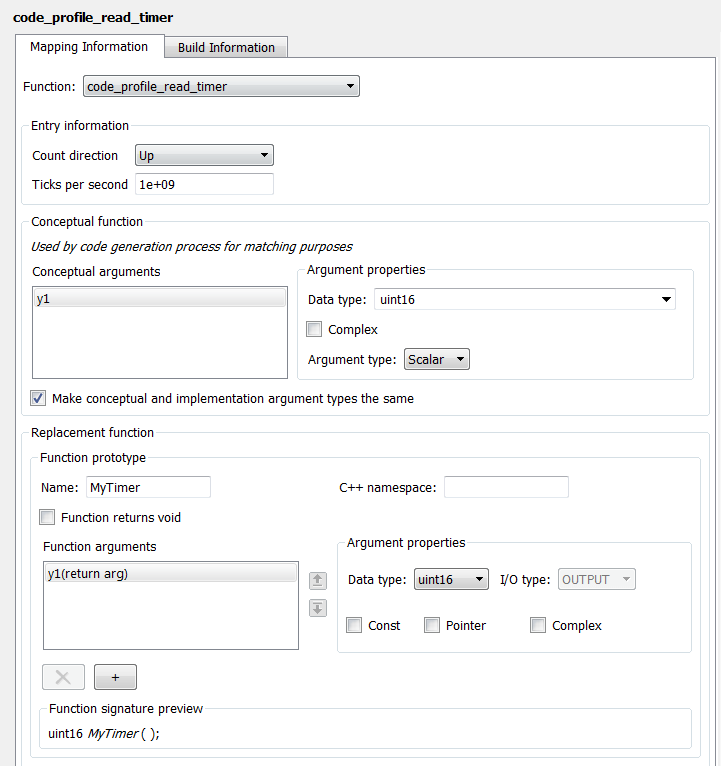This screenshot has height=766, width=721.
Task: Enable the Pointer checkbox
Action: pos(432,625)
